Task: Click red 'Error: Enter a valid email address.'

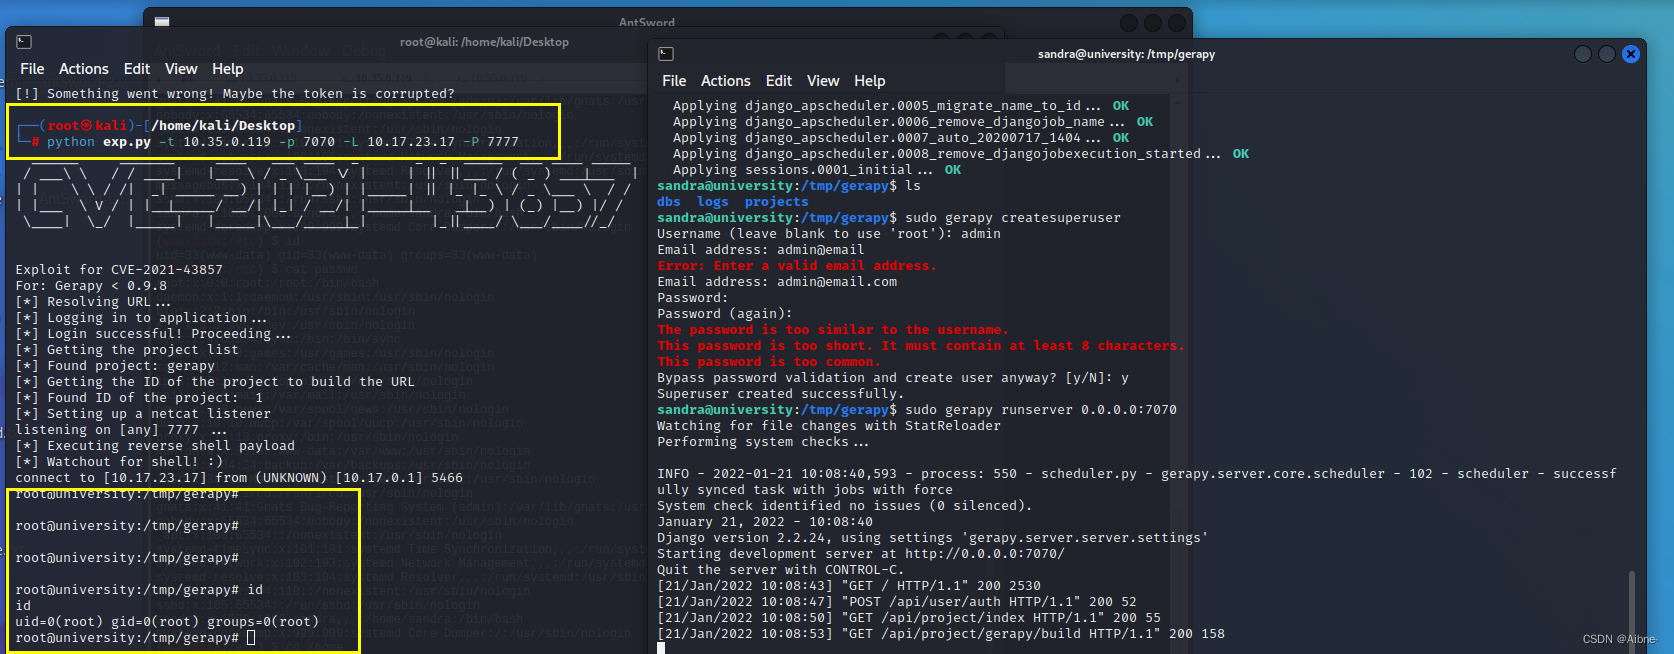Action: (797, 266)
